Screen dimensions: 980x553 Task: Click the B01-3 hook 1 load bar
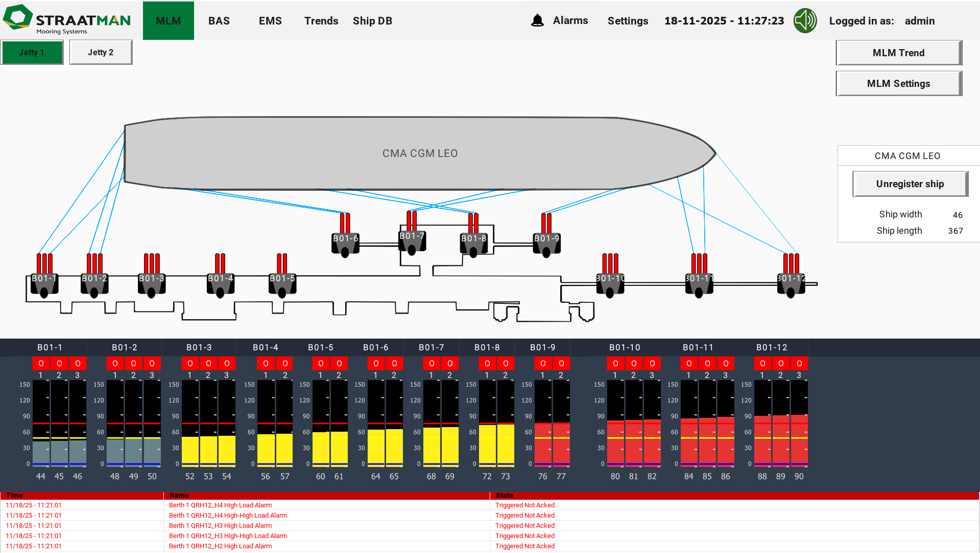pyautogui.click(x=190, y=423)
